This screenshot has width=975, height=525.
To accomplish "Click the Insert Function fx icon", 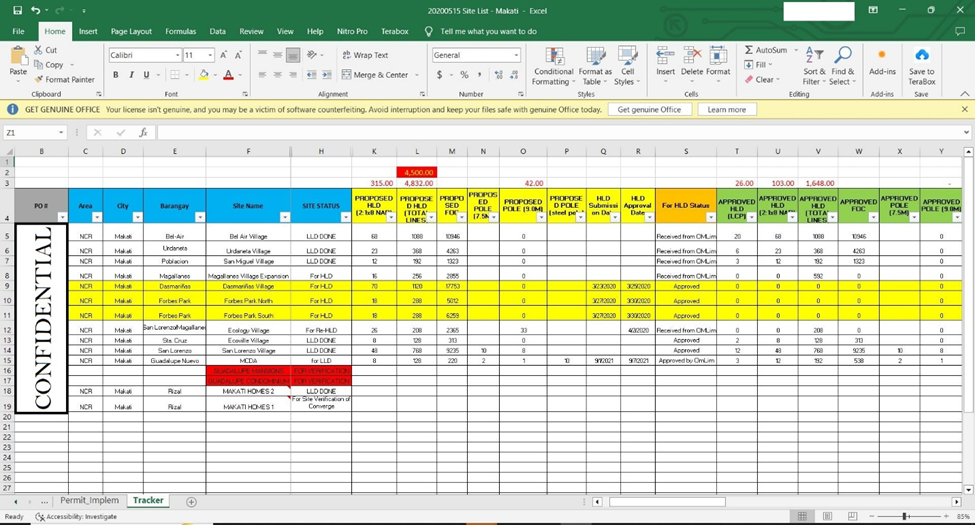I will [143, 132].
